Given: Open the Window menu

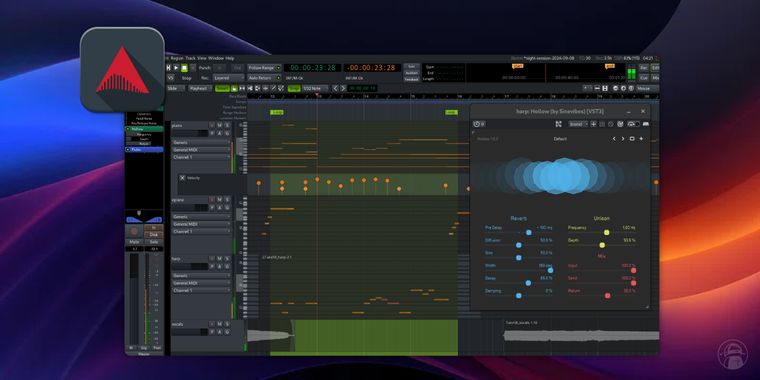Looking at the screenshot, I should (x=216, y=58).
